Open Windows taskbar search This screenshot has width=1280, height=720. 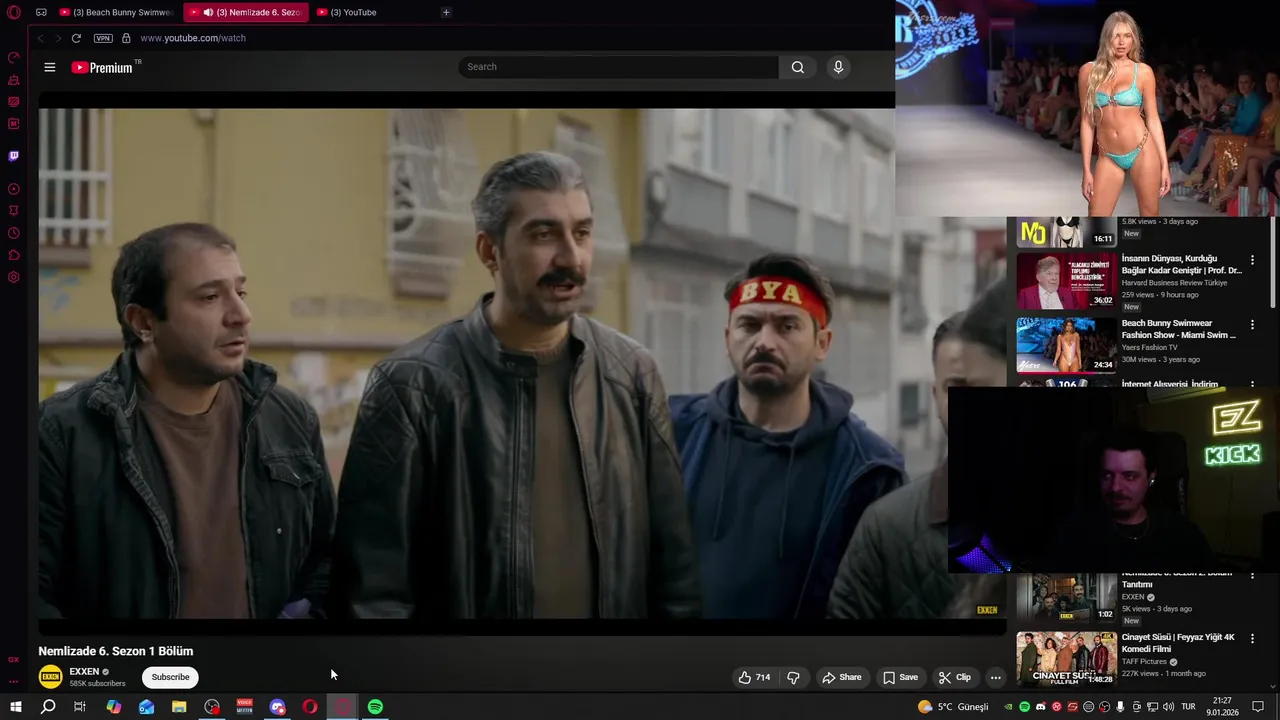click(x=48, y=707)
